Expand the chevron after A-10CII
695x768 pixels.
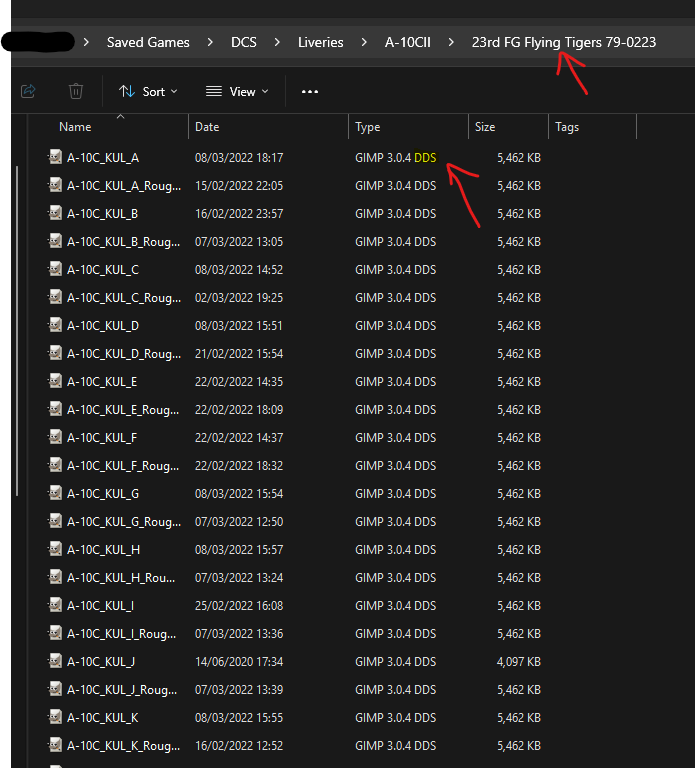tap(451, 43)
